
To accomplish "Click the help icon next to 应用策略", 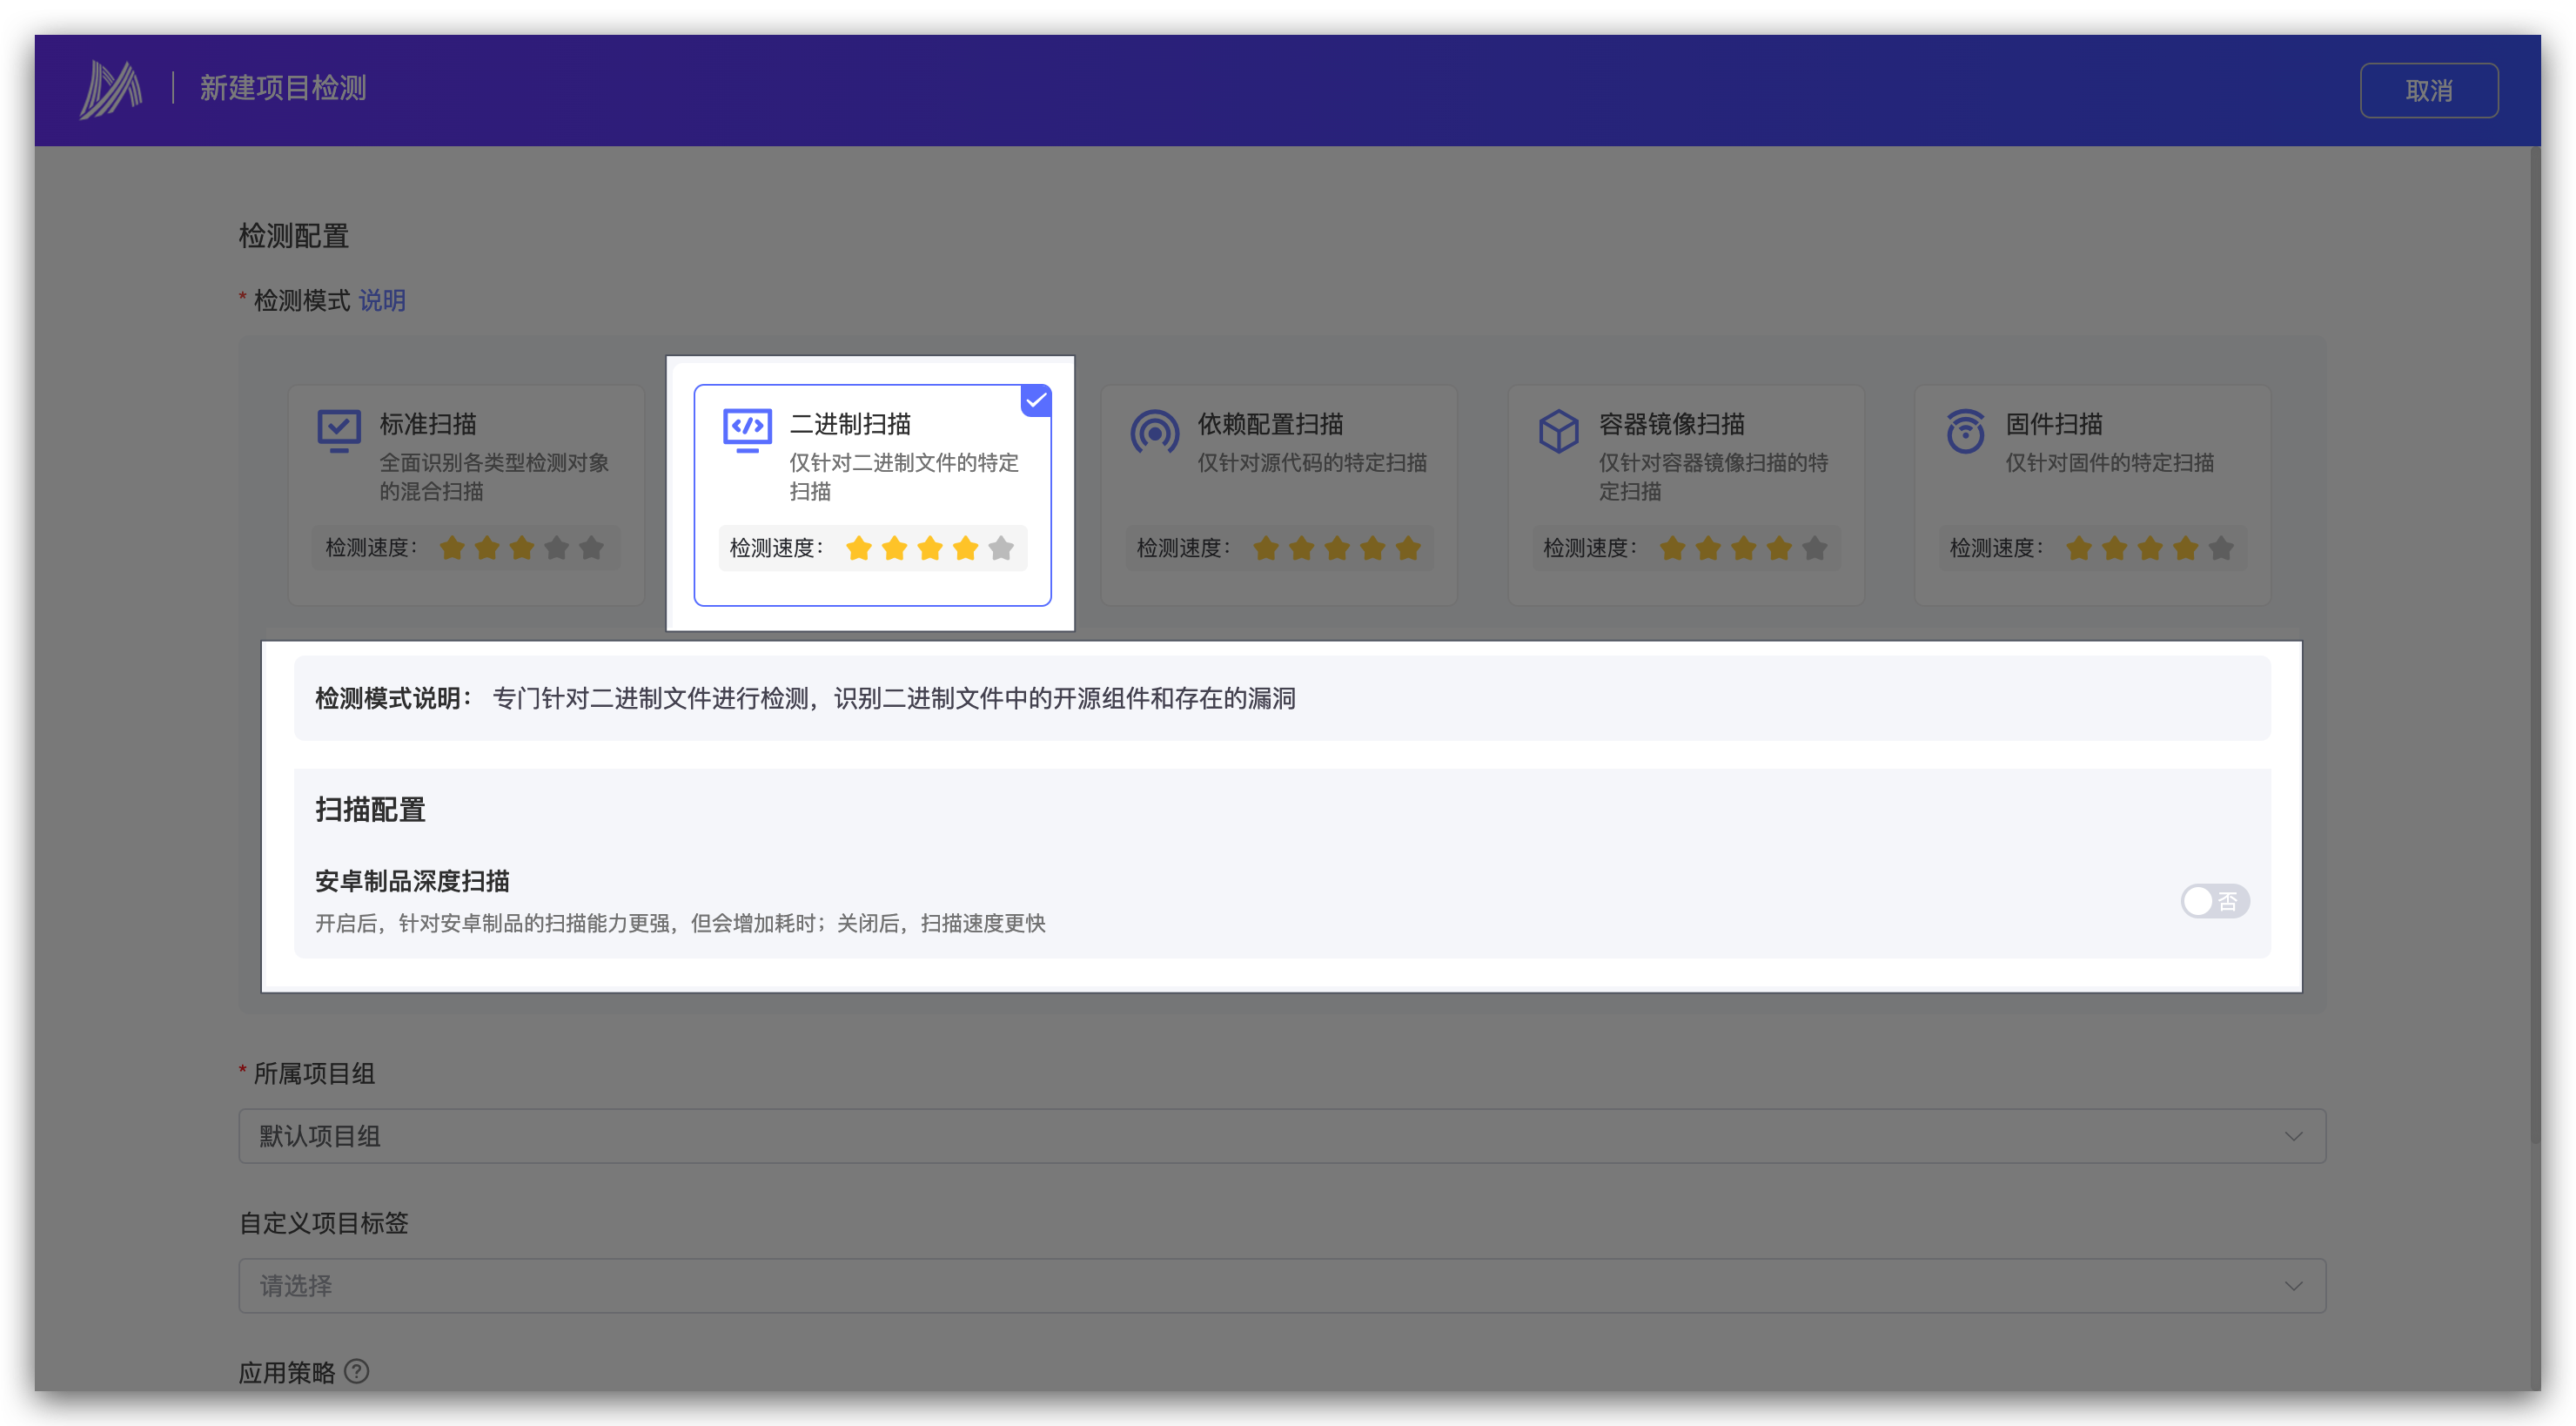I will (x=356, y=1371).
